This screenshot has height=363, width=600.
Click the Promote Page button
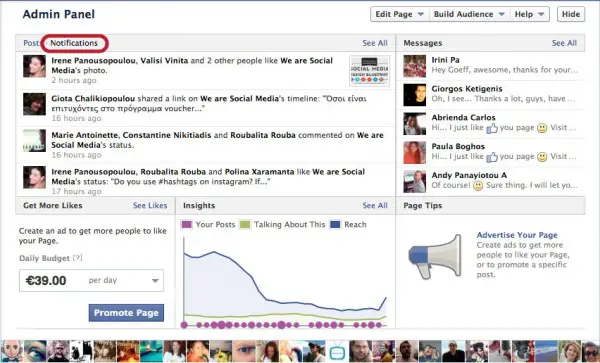coord(126,313)
